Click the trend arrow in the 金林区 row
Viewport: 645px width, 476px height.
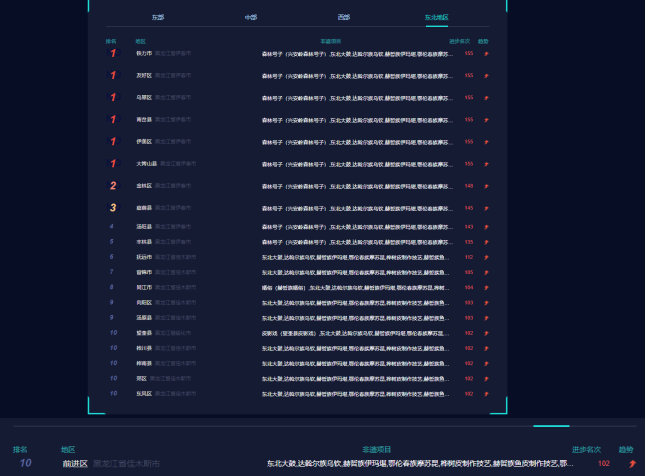[x=486, y=185]
